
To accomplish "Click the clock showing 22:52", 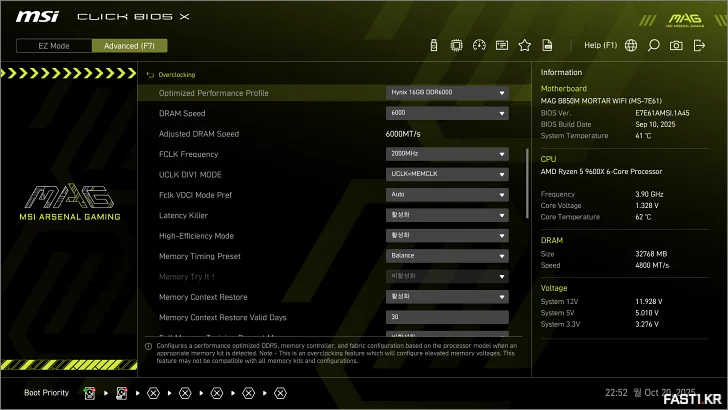I will [616, 393].
